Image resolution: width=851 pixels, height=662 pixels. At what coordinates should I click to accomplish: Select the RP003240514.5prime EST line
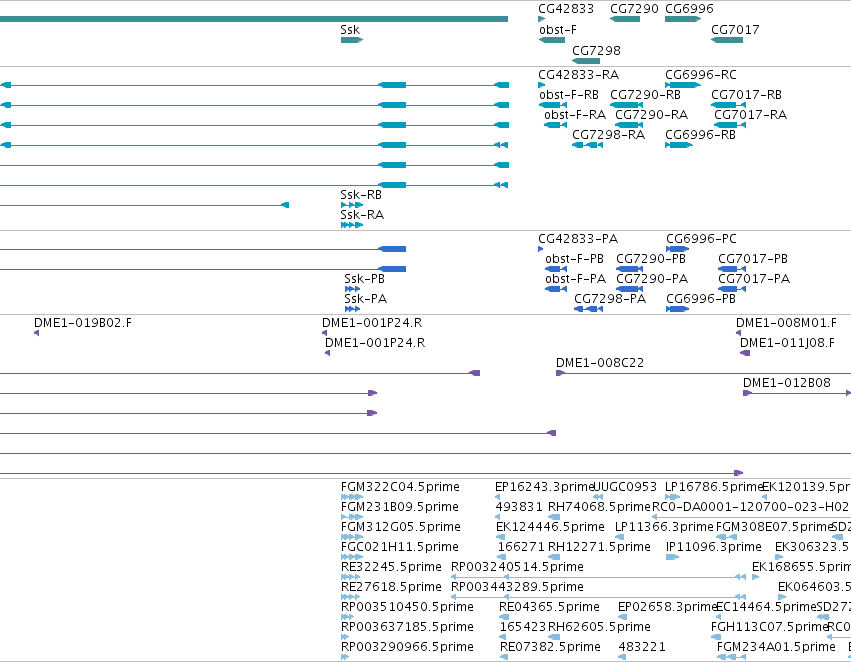(598, 577)
